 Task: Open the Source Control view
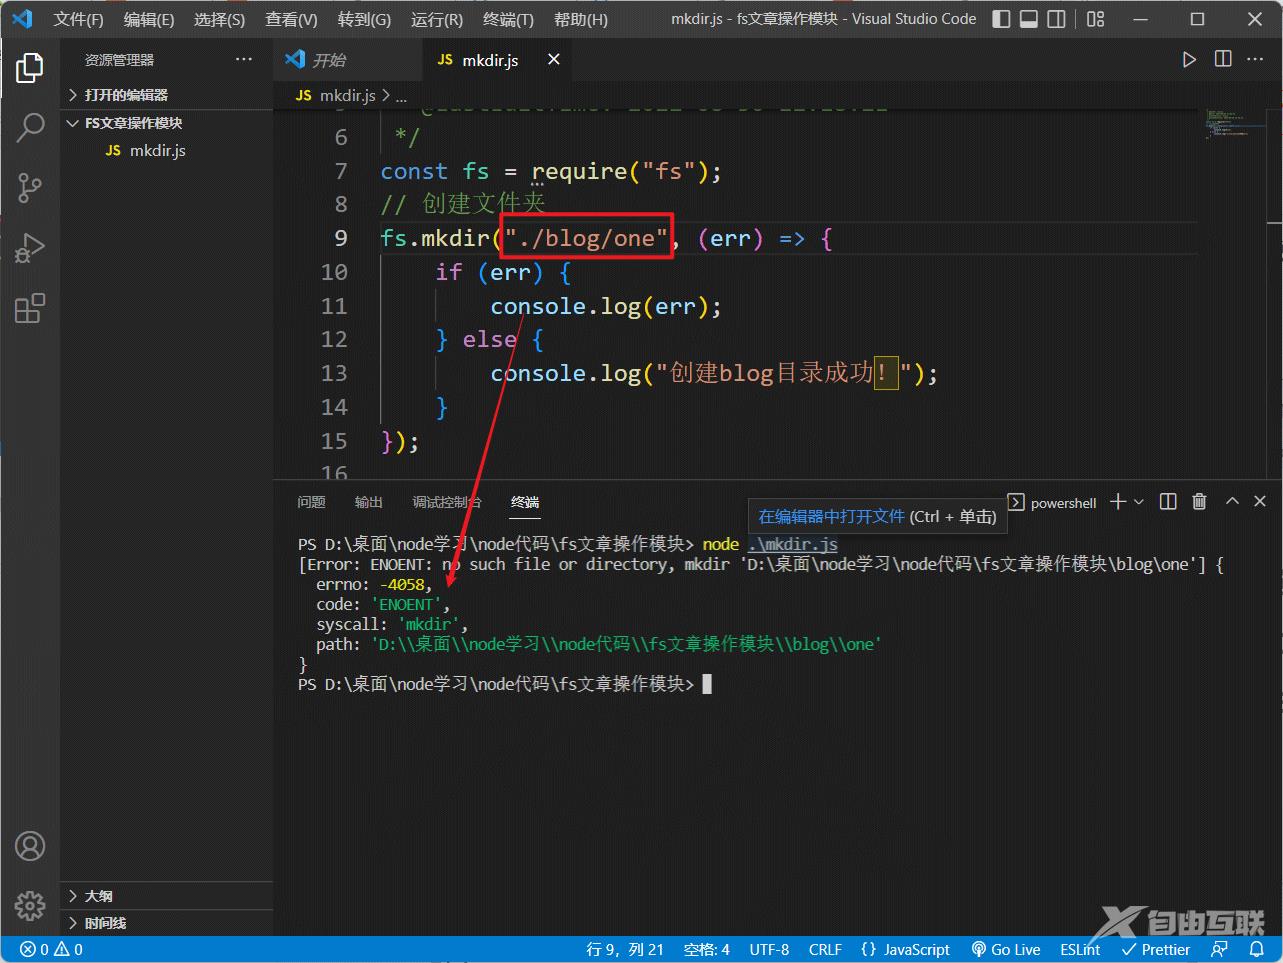point(30,187)
